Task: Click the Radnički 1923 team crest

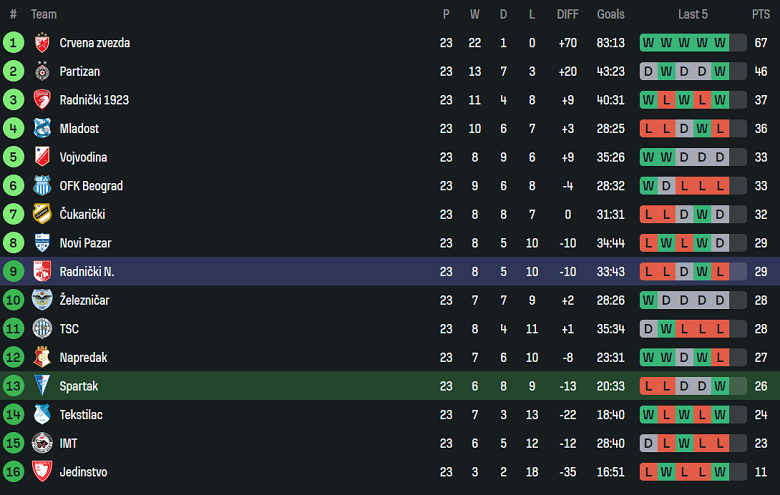Action: click(42, 100)
